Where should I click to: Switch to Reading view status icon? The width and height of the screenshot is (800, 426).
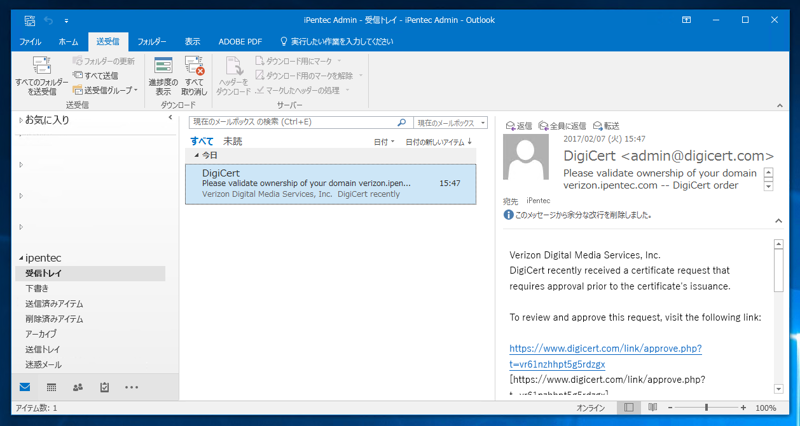653,408
